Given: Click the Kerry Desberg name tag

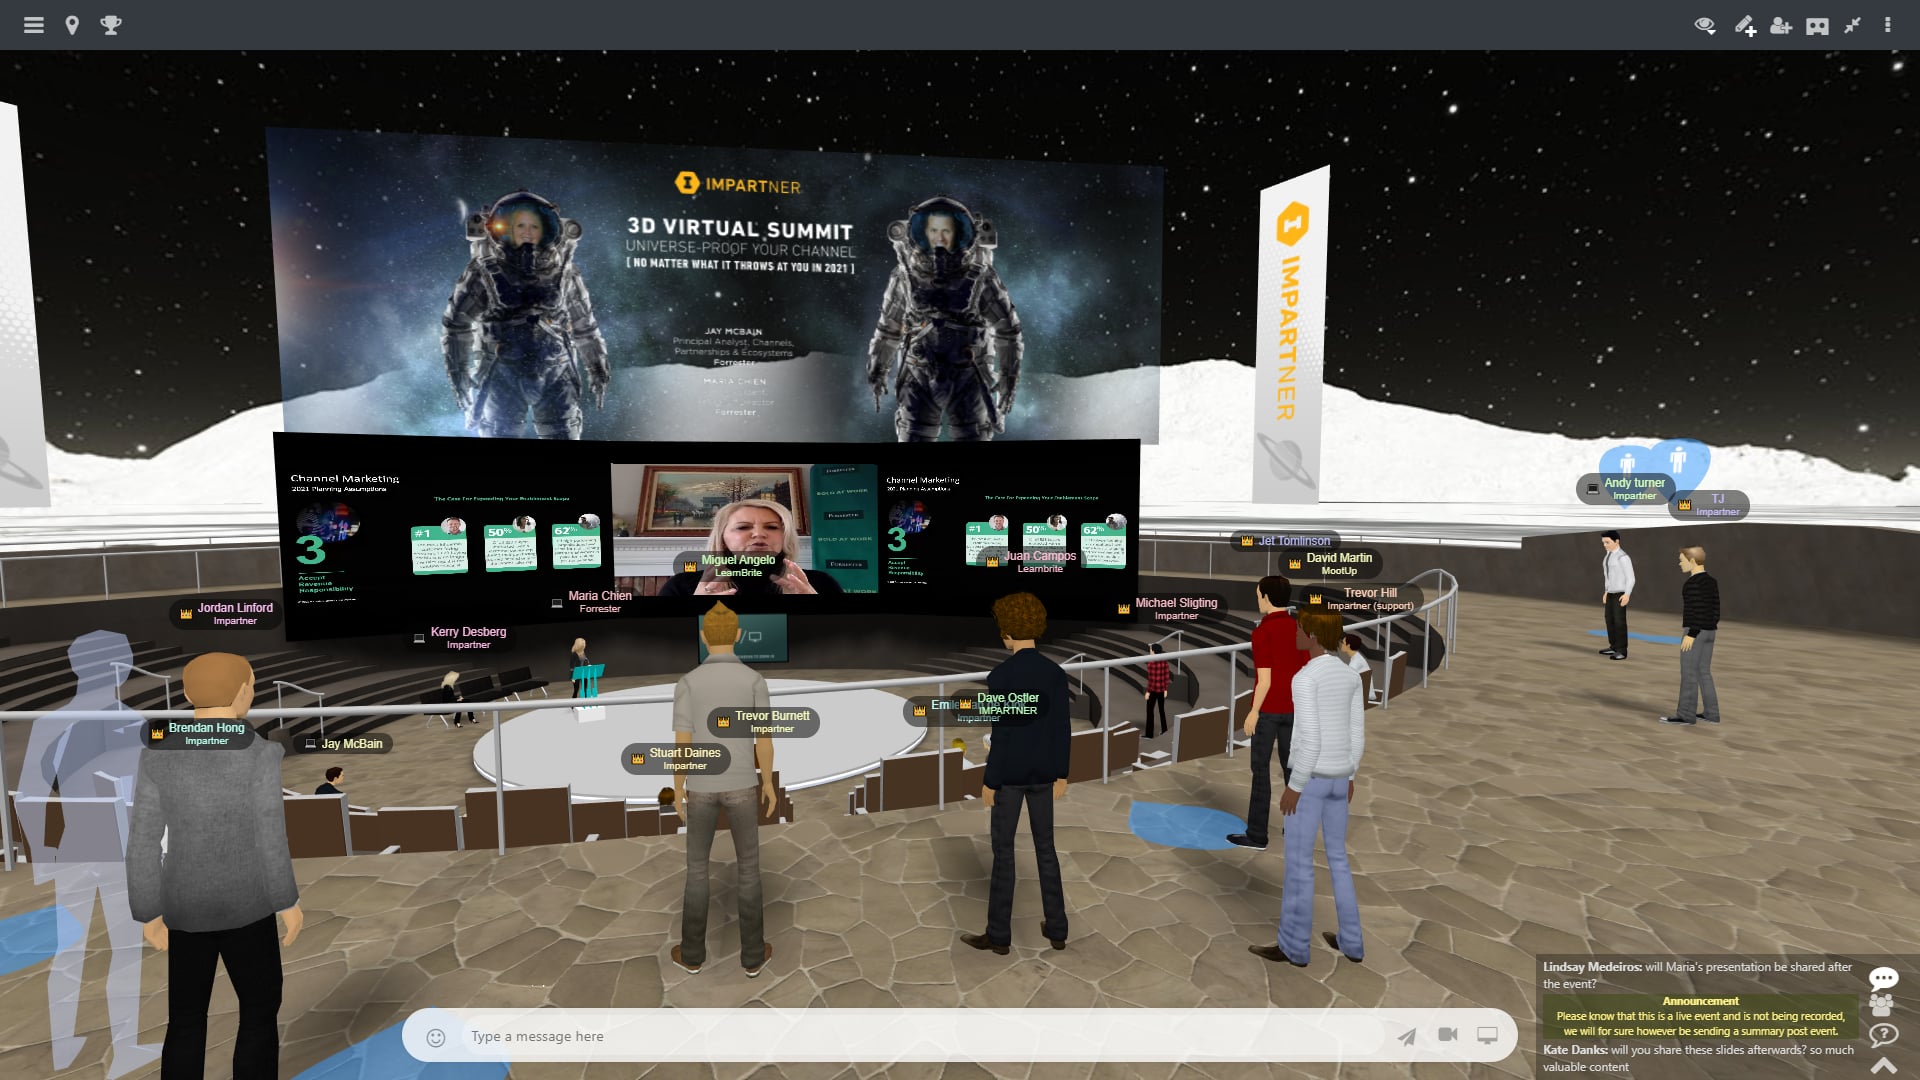Looking at the screenshot, I should [x=460, y=638].
